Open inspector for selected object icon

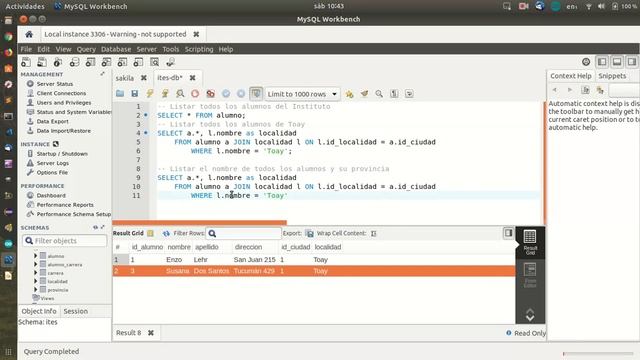click(x=58, y=62)
